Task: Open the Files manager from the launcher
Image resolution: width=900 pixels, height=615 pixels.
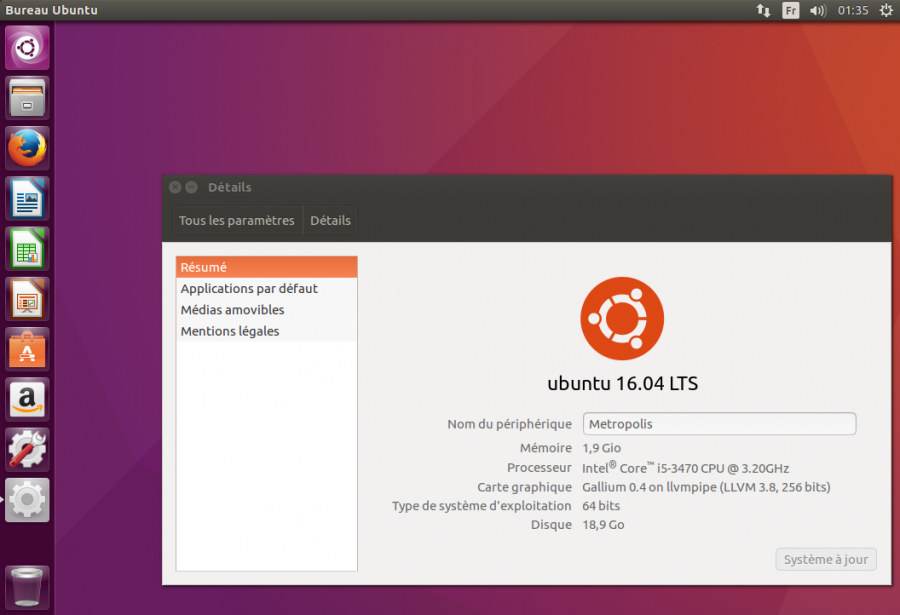Action: pyautogui.click(x=27, y=98)
